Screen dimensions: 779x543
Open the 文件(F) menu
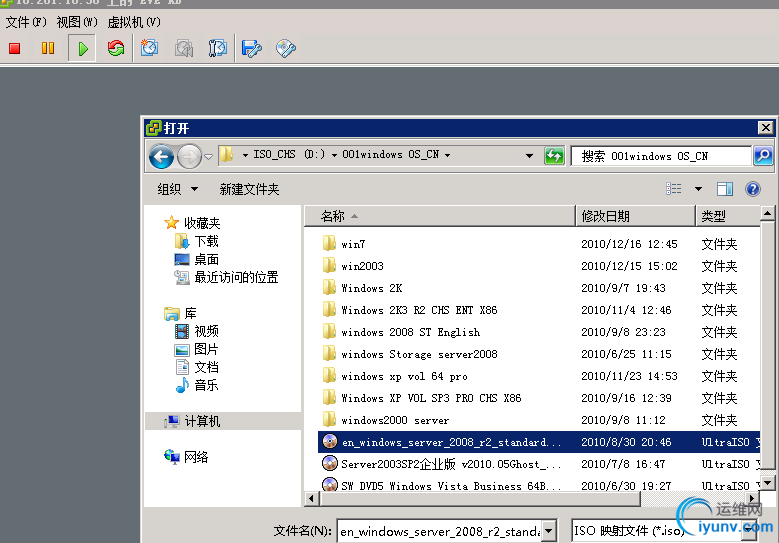(26, 22)
